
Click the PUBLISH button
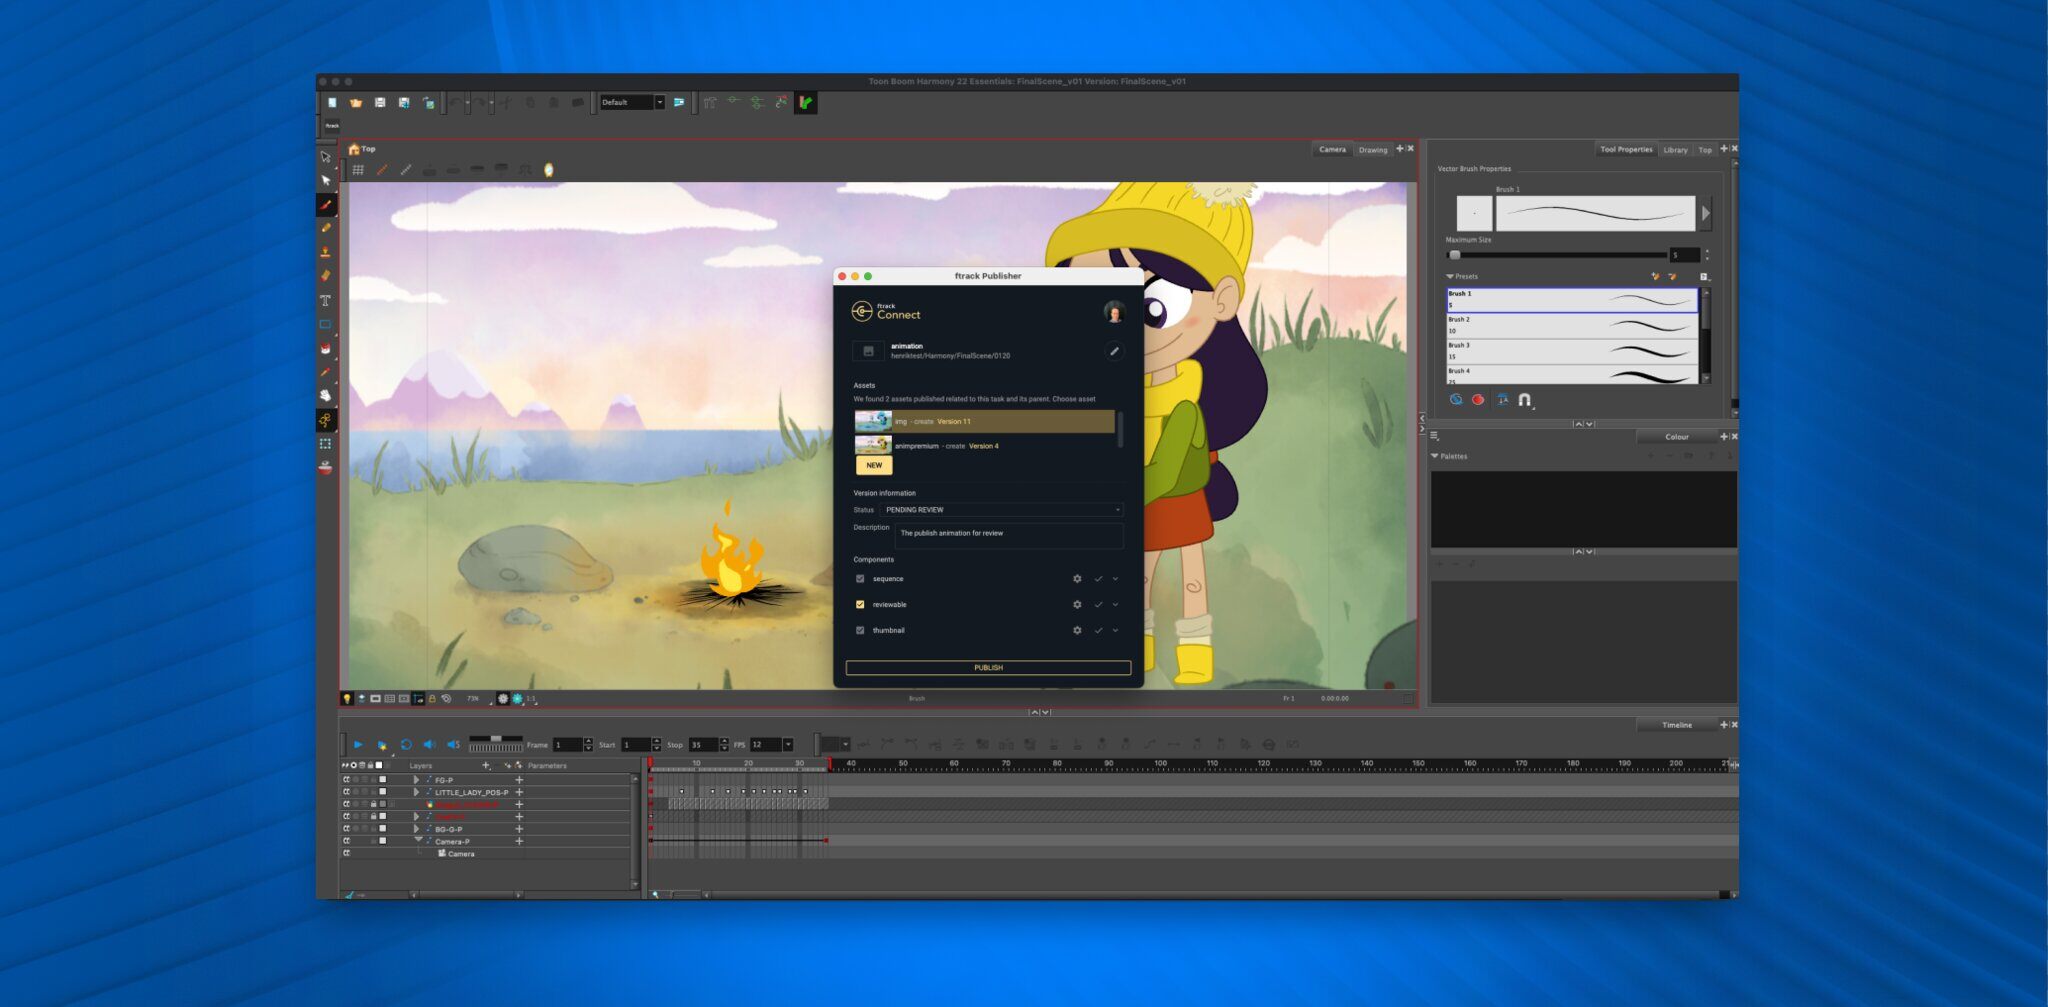click(988, 668)
